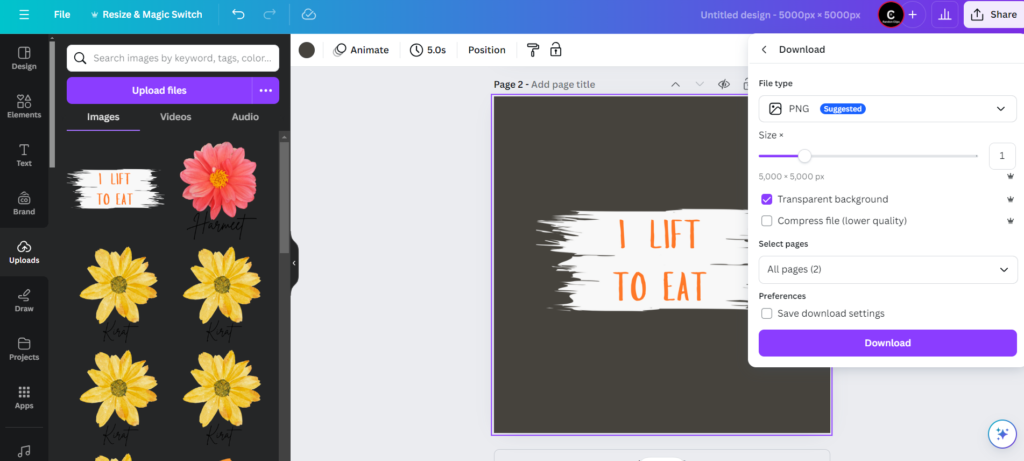
Task: Click the lock icon in toolbar
Action: pos(555,50)
